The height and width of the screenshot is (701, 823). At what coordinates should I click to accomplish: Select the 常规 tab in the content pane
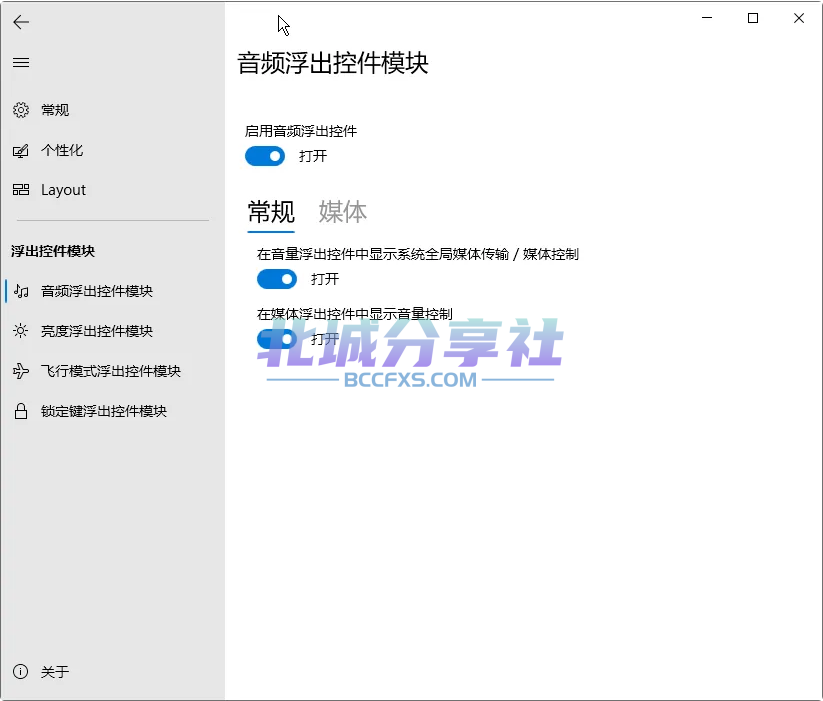pyautogui.click(x=271, y=212)
